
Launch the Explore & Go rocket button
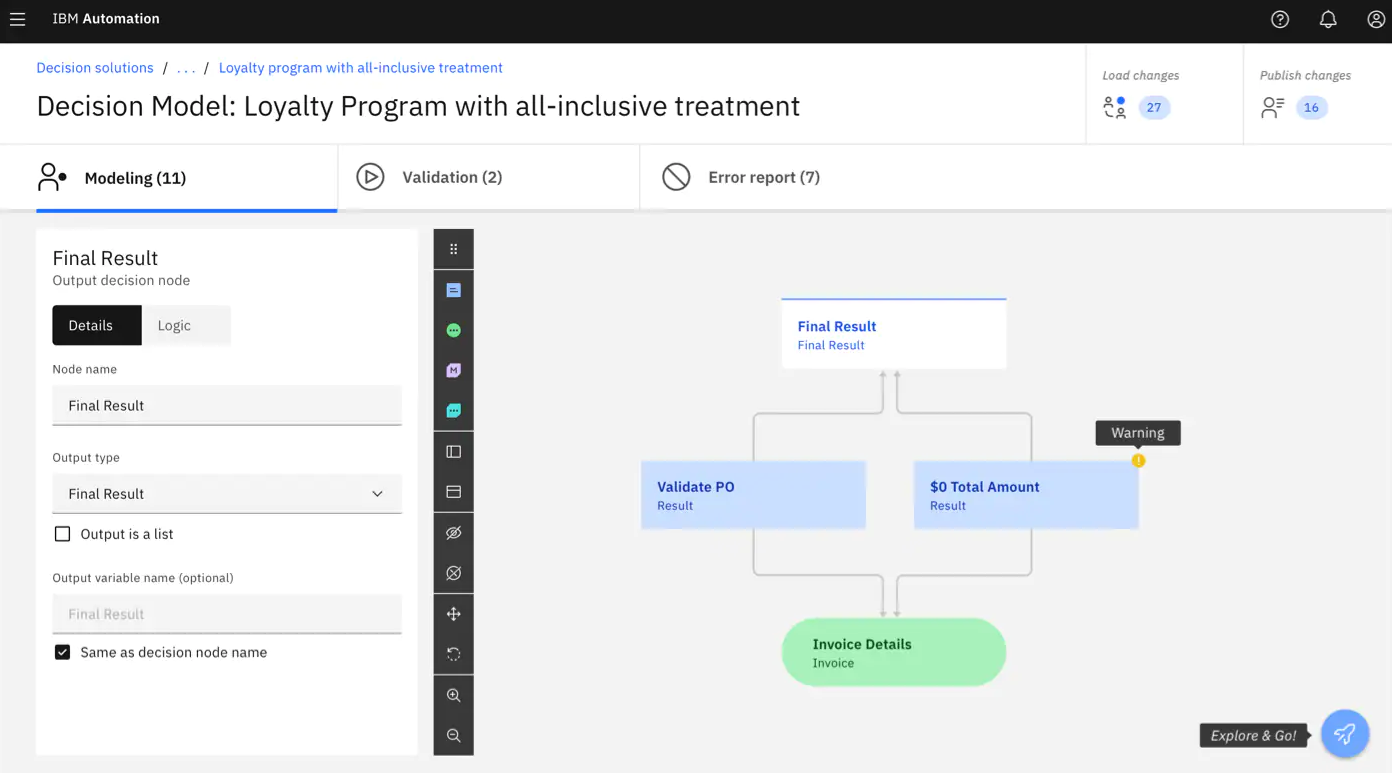coord(1344,734)
